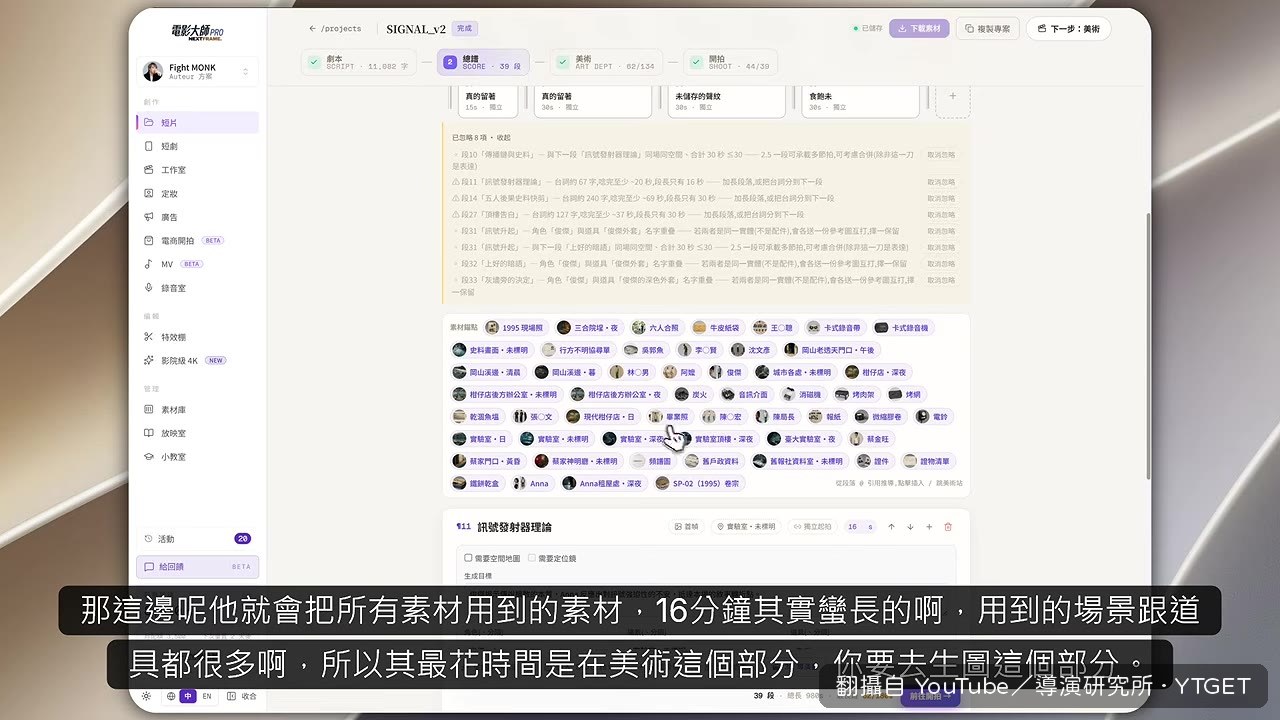Insert 蔡家神明廳・未標明 asset chip
Screen dimensions: 1280x720
tap(579, 461)
